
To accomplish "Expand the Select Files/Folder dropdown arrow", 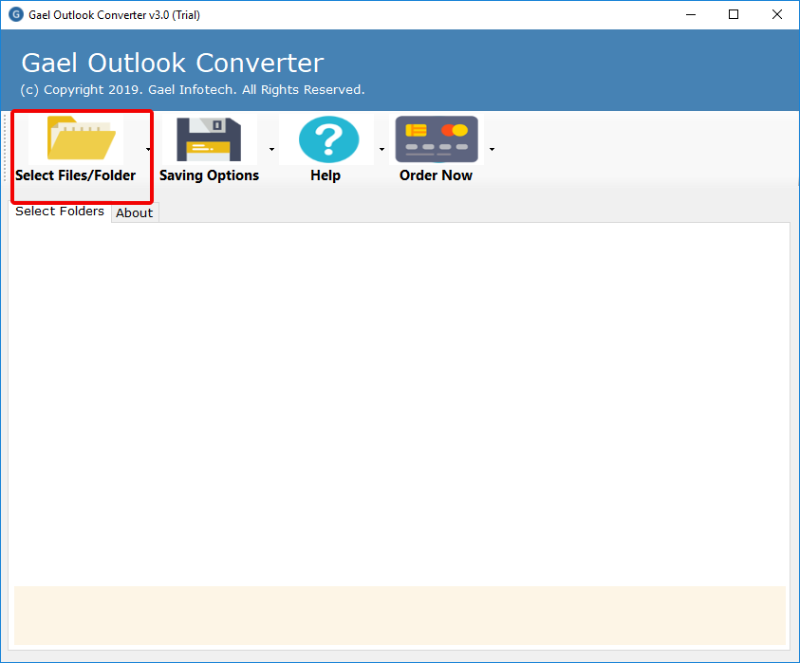I will 148,150.
